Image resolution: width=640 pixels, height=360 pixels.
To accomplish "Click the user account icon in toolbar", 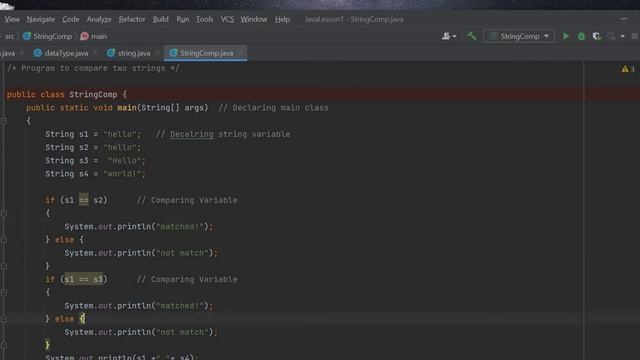I will tap(446, 36).
